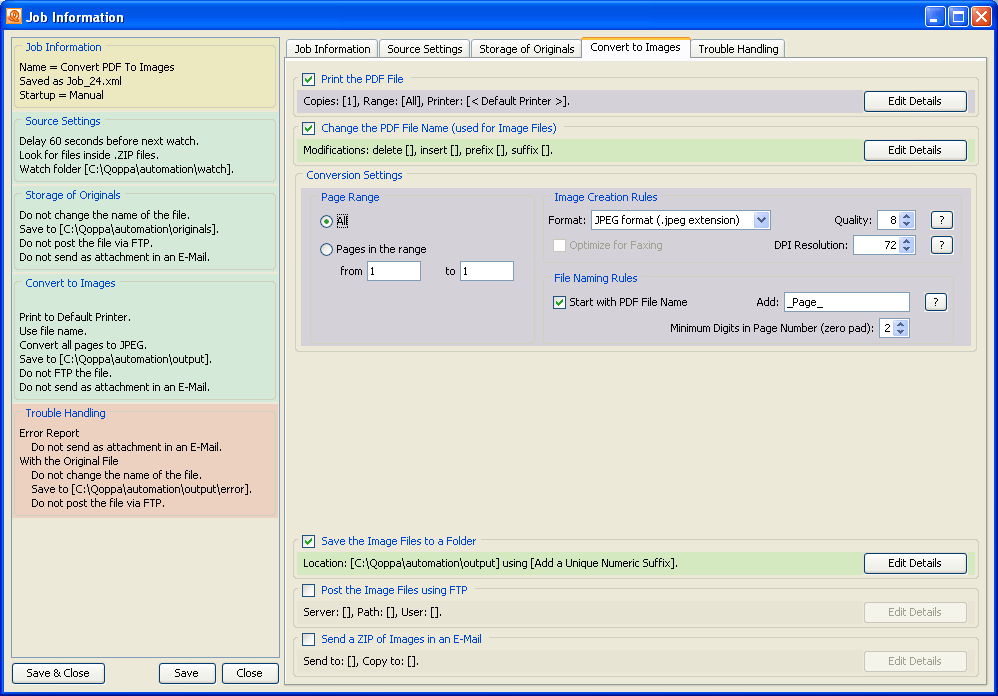Select Pages in the range radio button
Screen dimensions: 998x696
click(327, 249)
